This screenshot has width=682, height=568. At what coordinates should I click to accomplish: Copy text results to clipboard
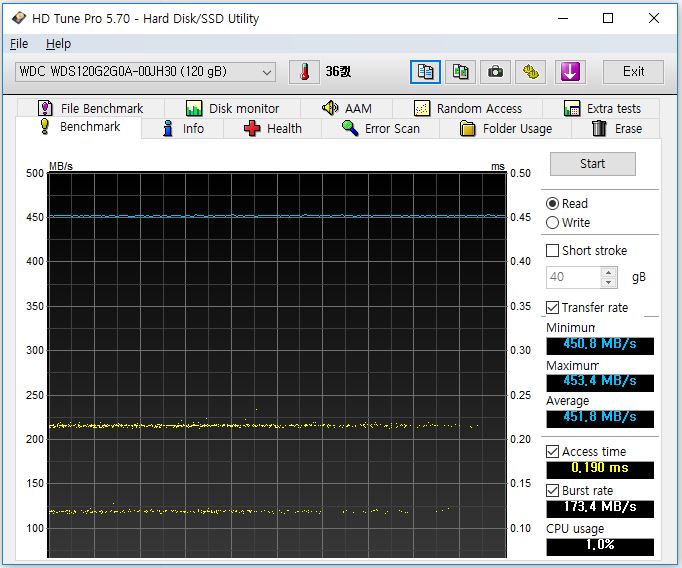coord(425,72)
